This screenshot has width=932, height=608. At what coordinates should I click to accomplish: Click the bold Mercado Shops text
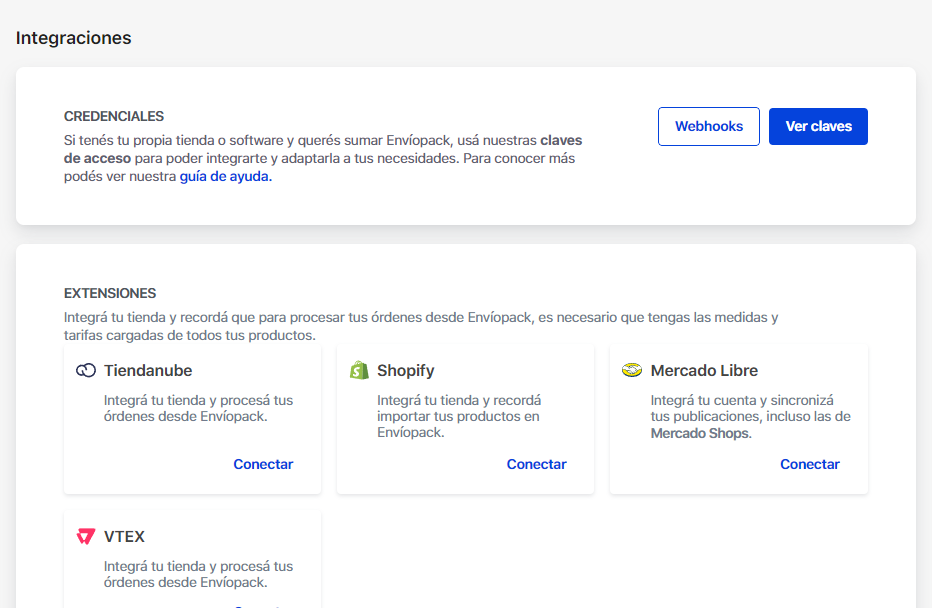[701, 433]
